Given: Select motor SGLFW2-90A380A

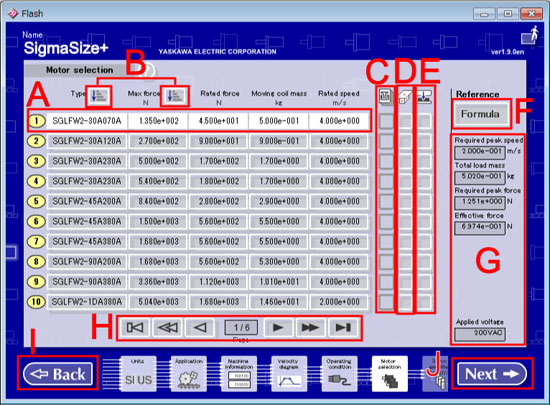Looking at the screenshot, I should (x=87, y=281).
